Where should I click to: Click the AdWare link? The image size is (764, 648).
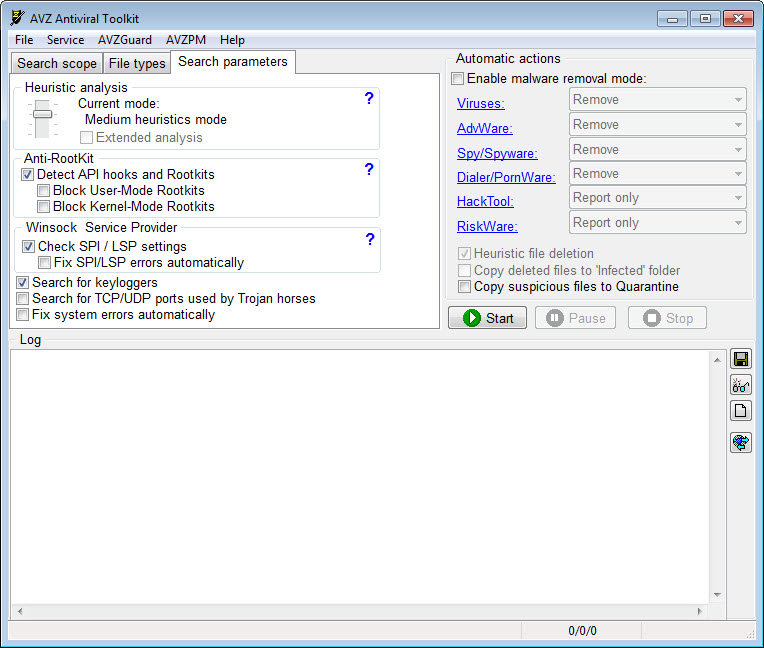485,129
